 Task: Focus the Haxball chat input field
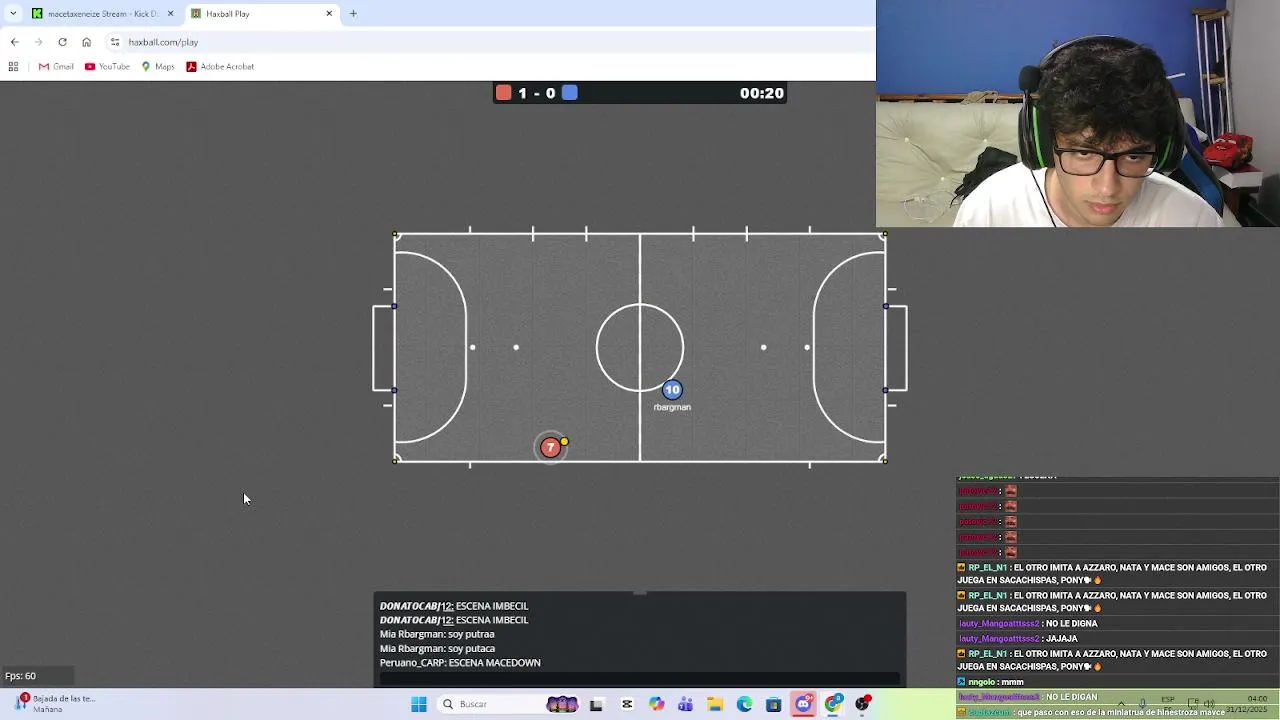tap(640, 679)
